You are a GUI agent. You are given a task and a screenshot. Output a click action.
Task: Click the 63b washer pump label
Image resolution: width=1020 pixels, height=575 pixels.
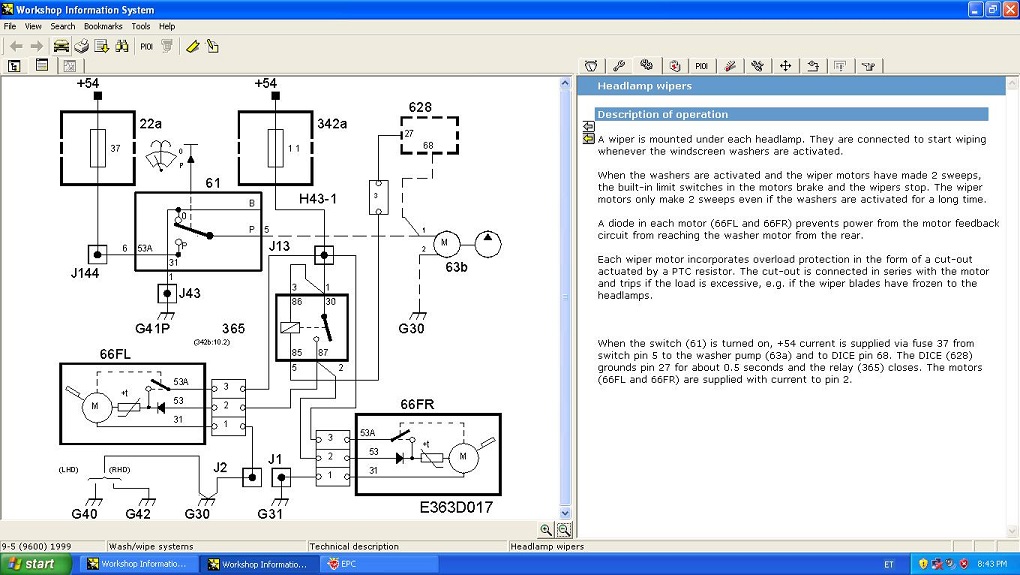tap(456, 267)
